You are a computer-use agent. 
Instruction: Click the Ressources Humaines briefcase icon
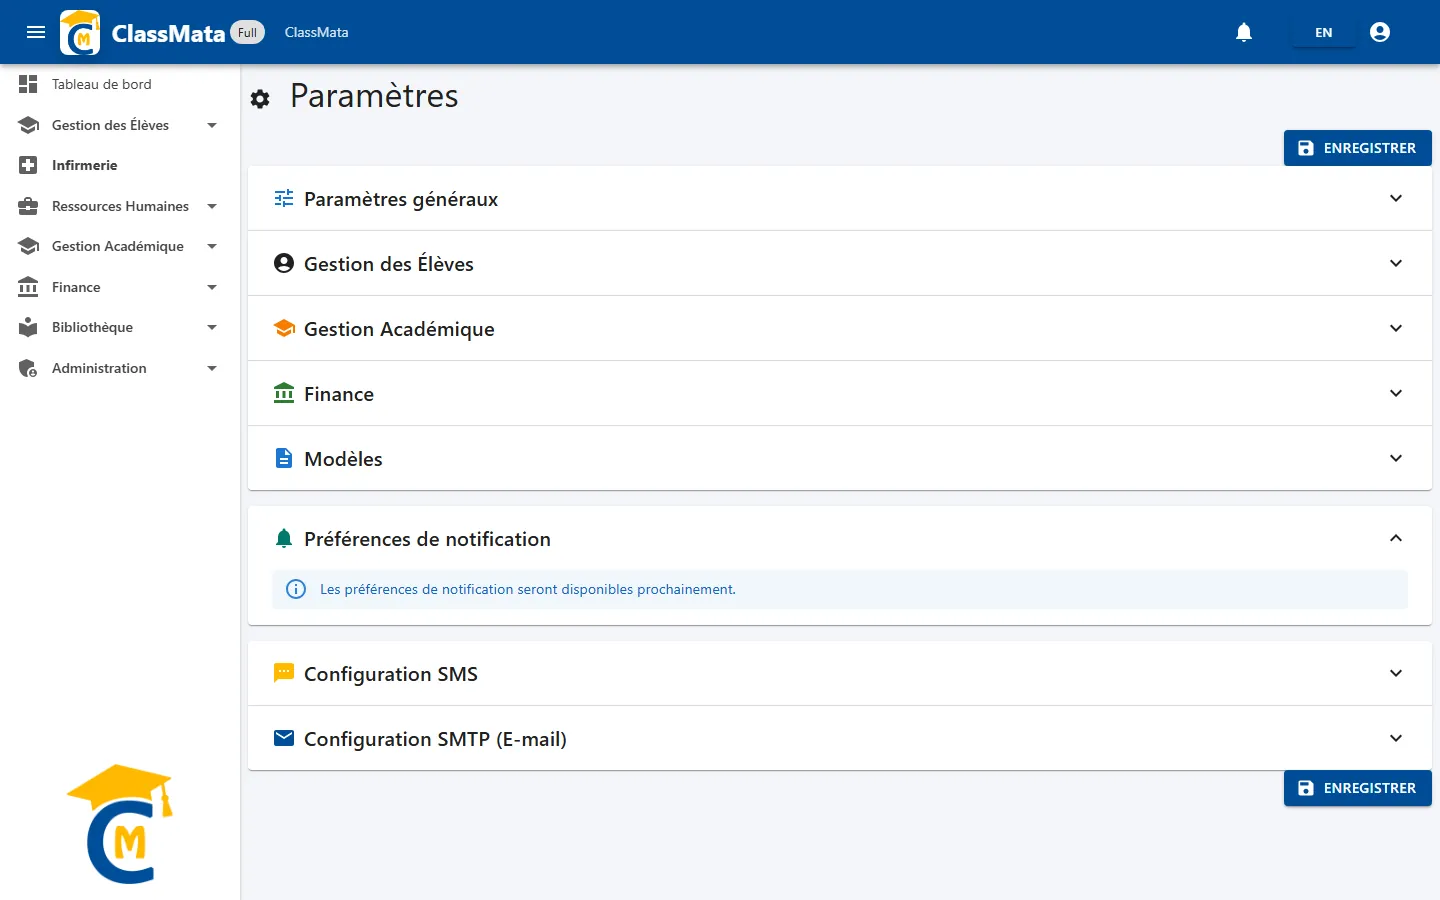[28, 206]
